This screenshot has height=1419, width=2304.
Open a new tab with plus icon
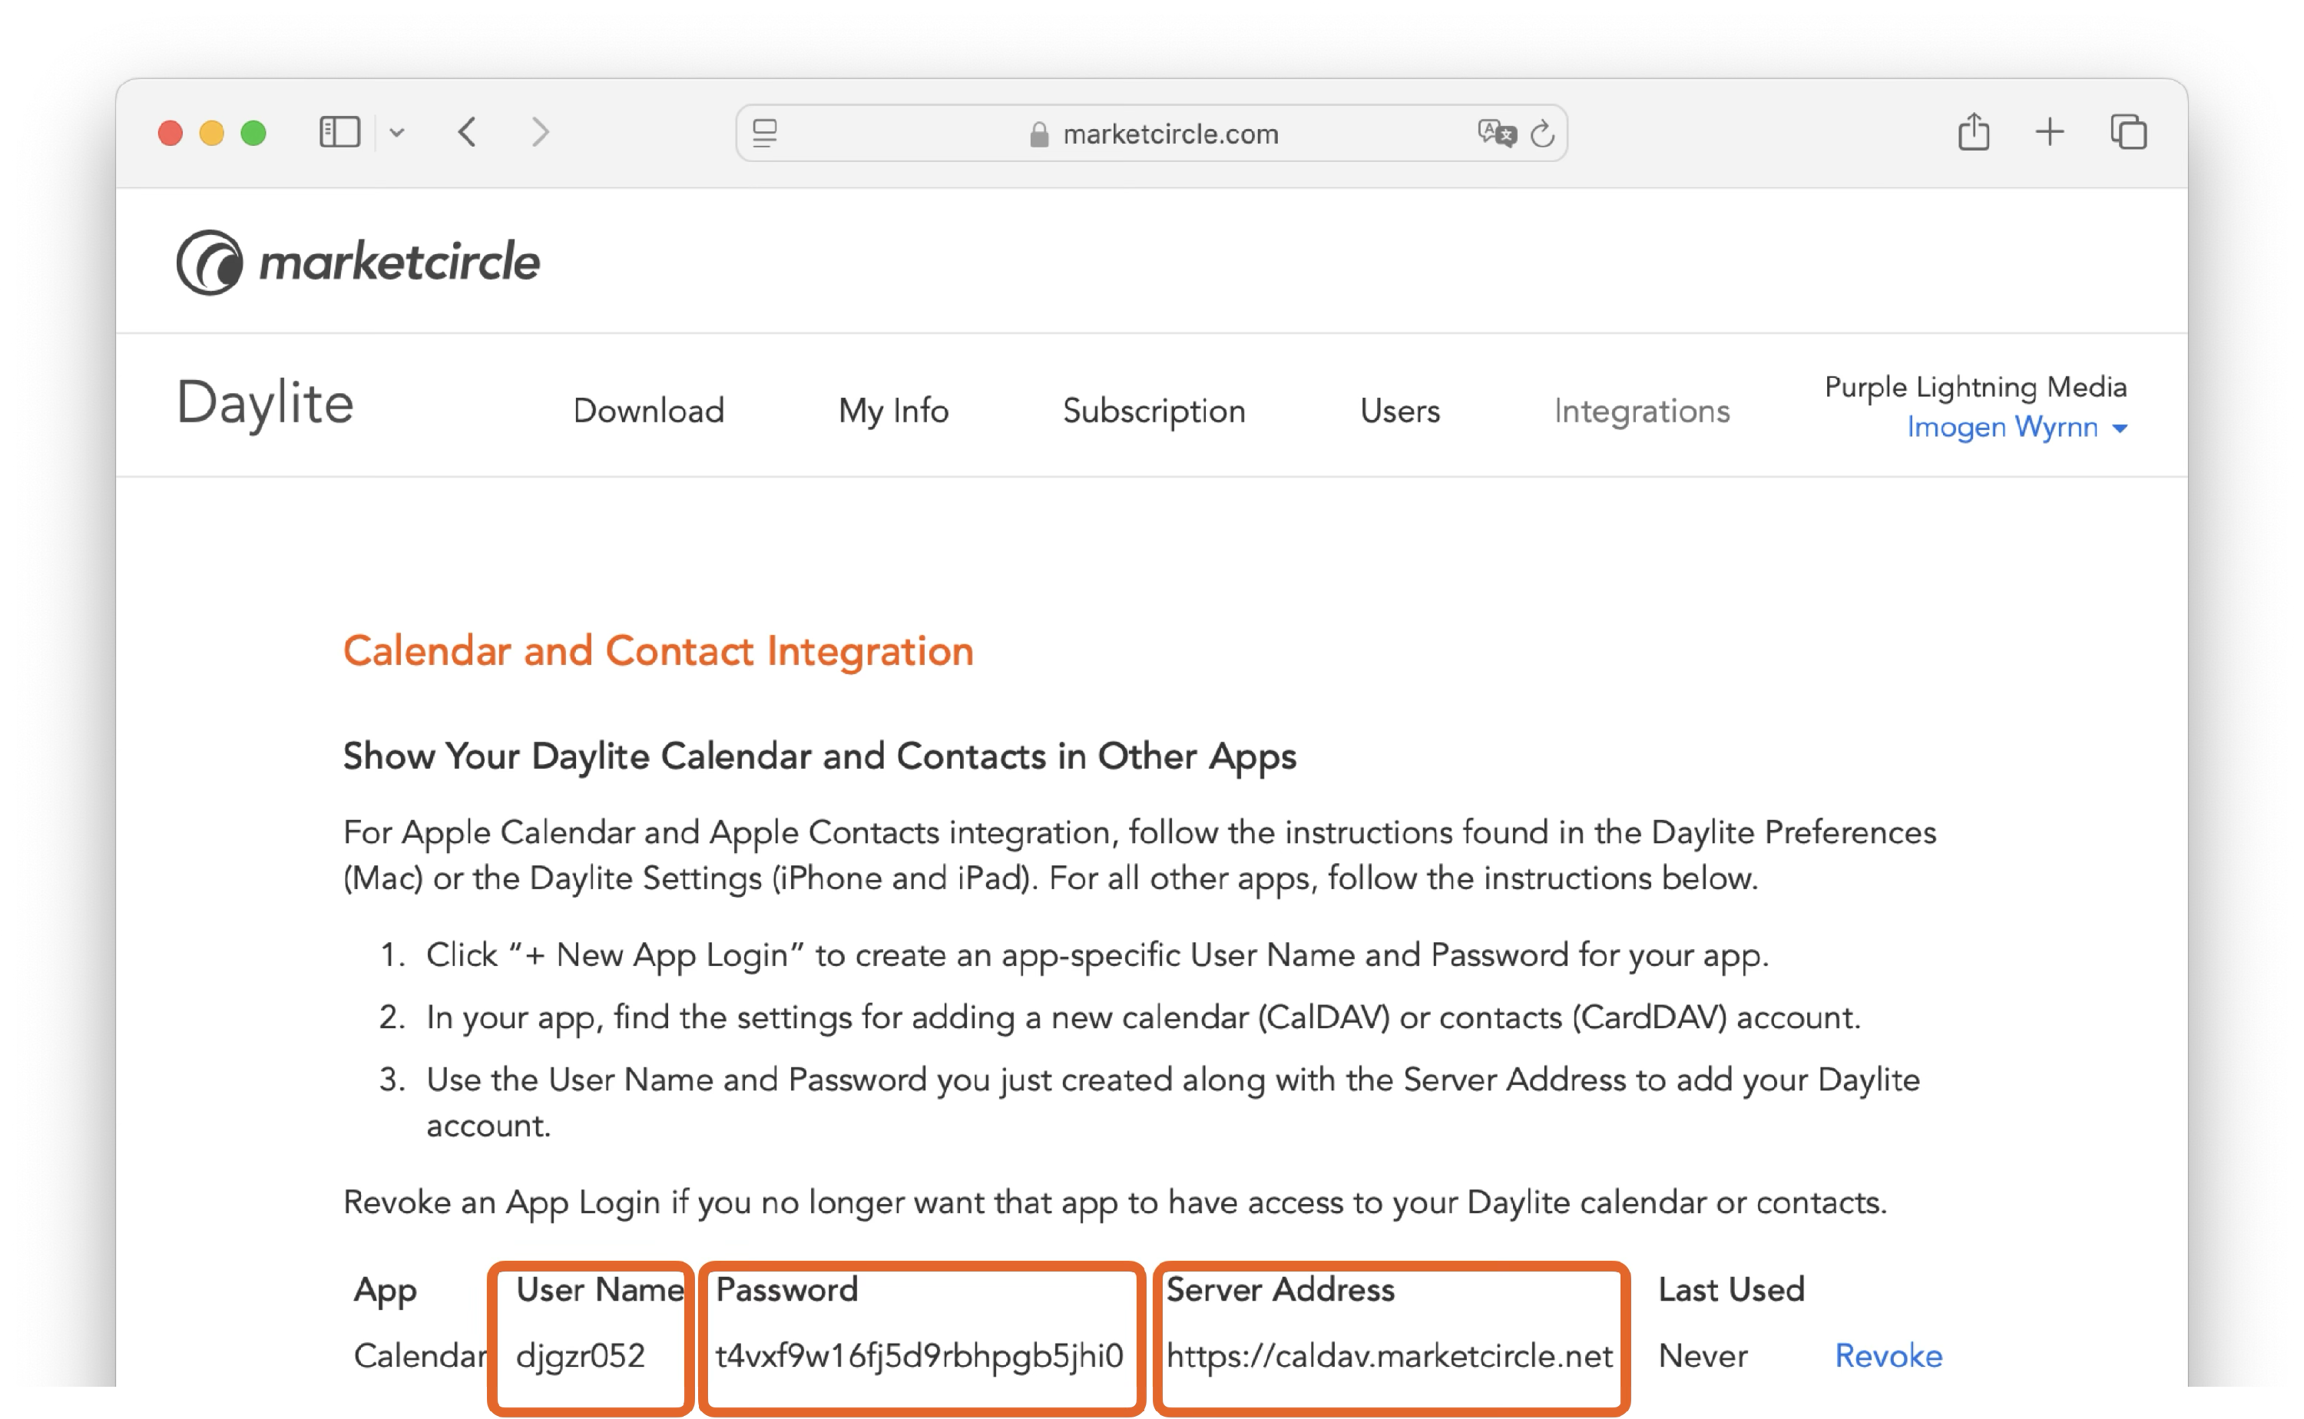click(x=2050, y=132)
